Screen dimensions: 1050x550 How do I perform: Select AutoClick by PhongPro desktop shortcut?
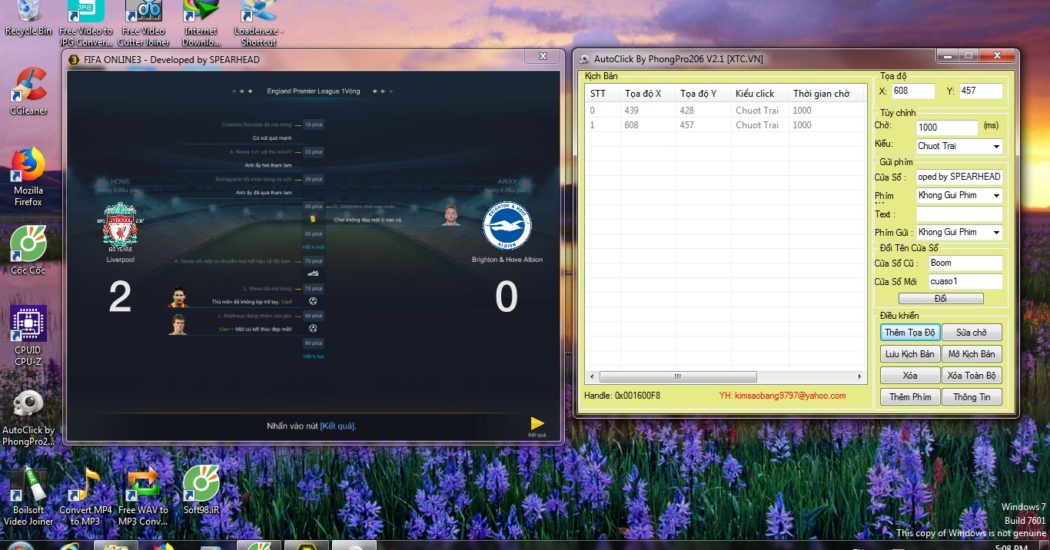[28, 417]
